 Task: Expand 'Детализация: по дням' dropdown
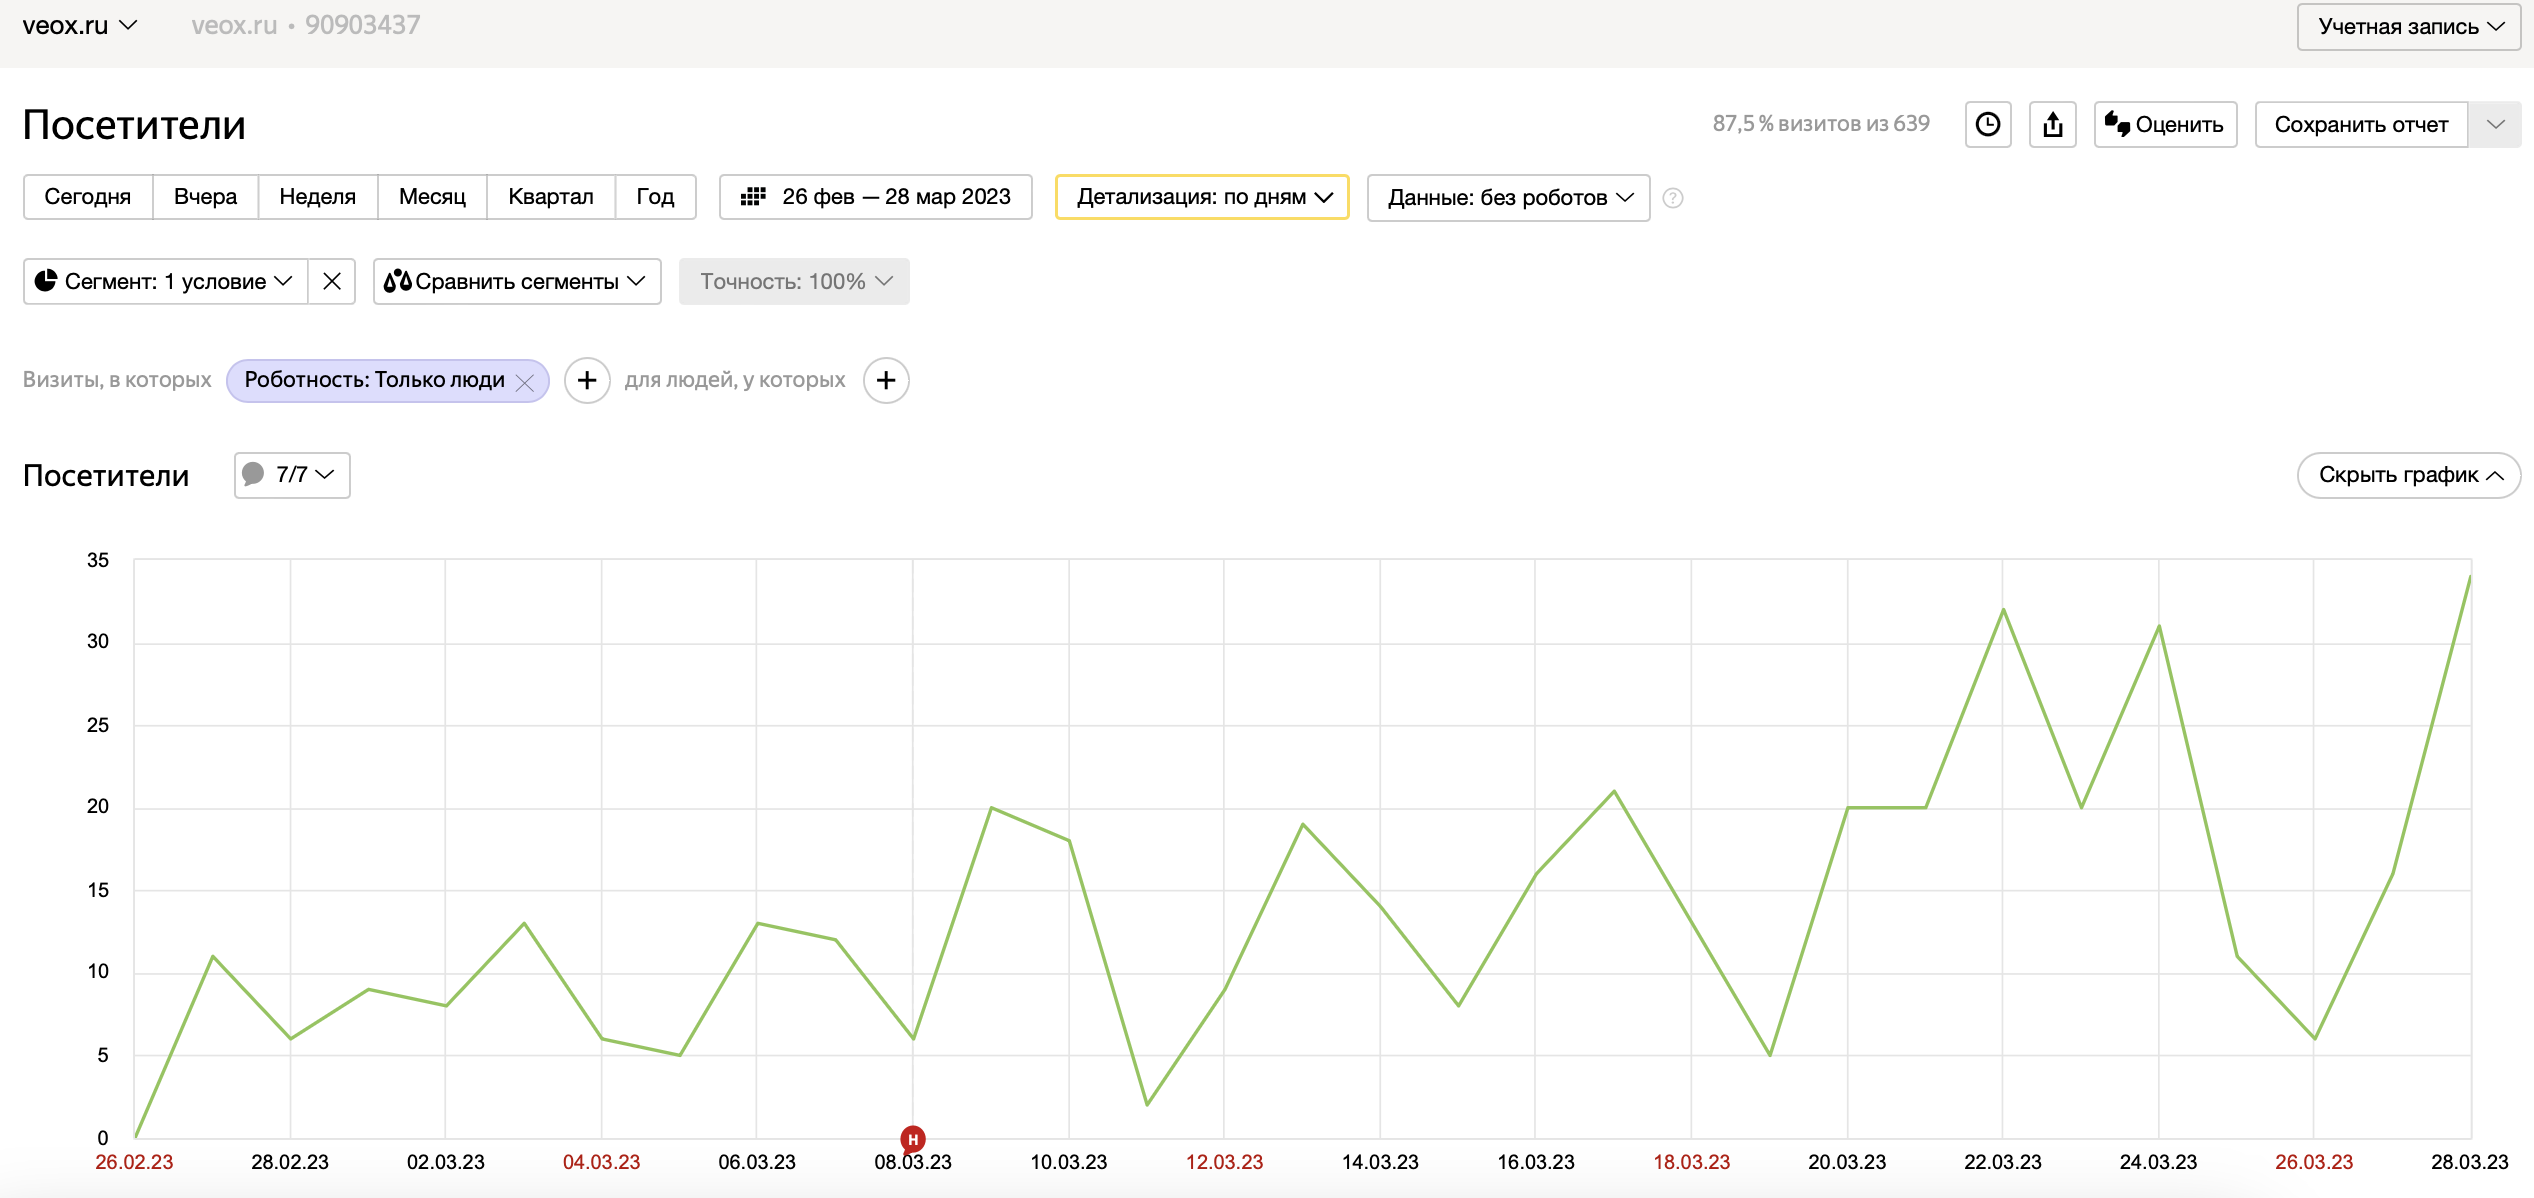(1202, 197)
